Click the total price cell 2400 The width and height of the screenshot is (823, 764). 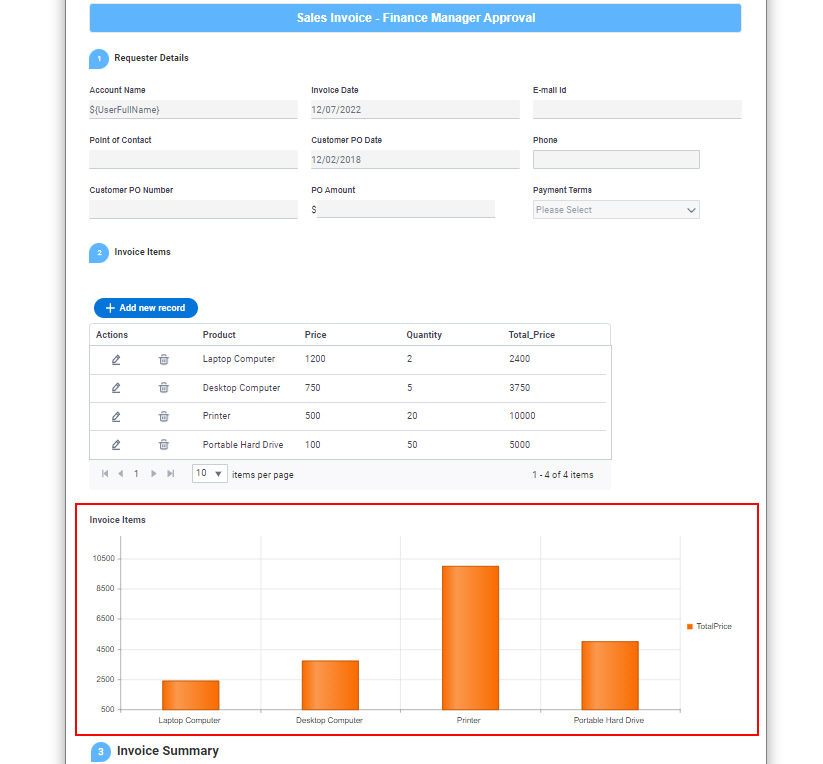click(520, 359)
